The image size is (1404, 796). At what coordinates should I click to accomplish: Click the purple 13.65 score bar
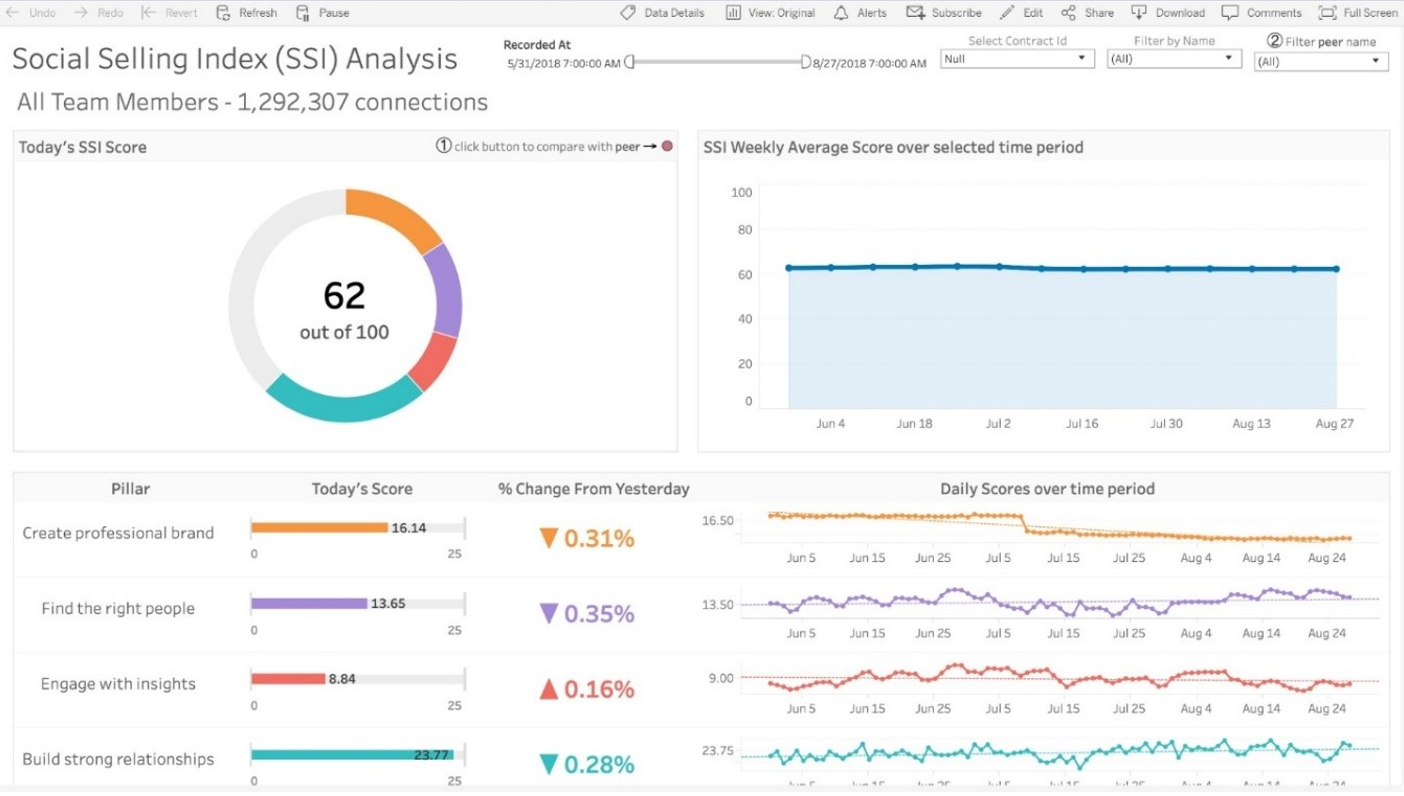[309, 604]
